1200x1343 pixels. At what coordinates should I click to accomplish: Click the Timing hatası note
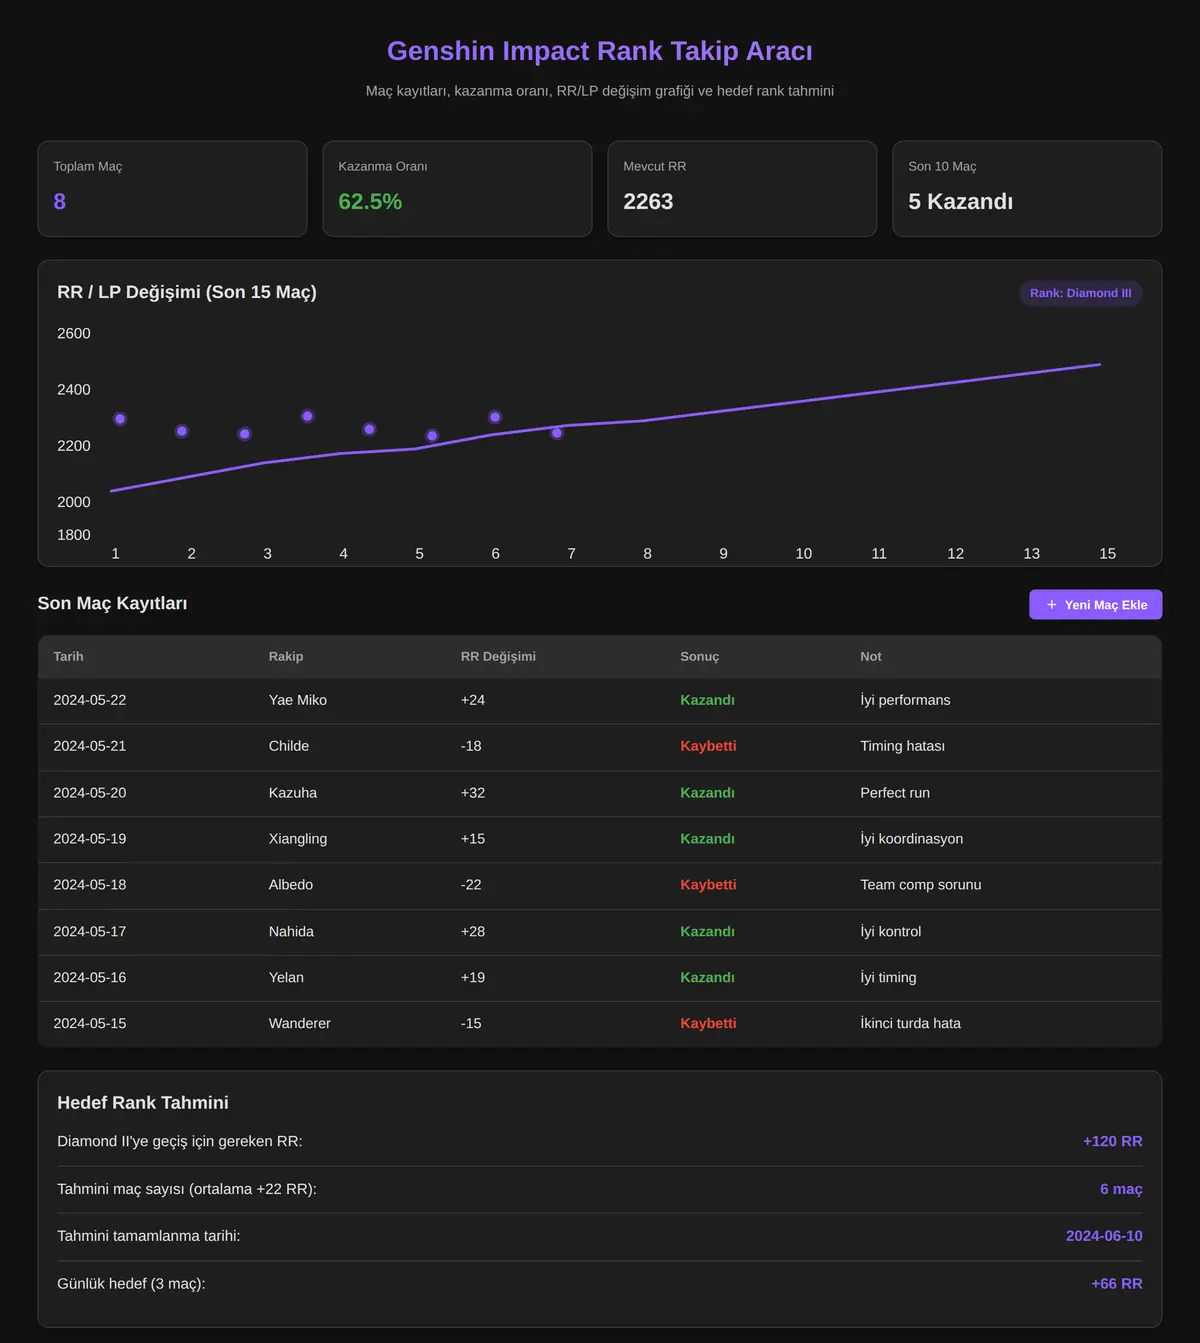pyautogui.click(x=902, y=746)
